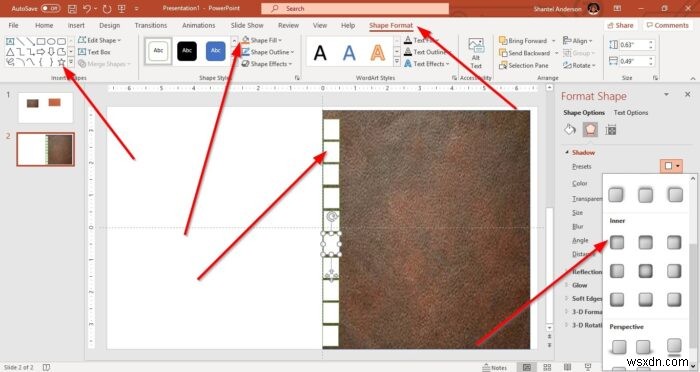The image size is (700, 372).
Task: Toggle the AutoSave switch
Action: coord(50,8)
